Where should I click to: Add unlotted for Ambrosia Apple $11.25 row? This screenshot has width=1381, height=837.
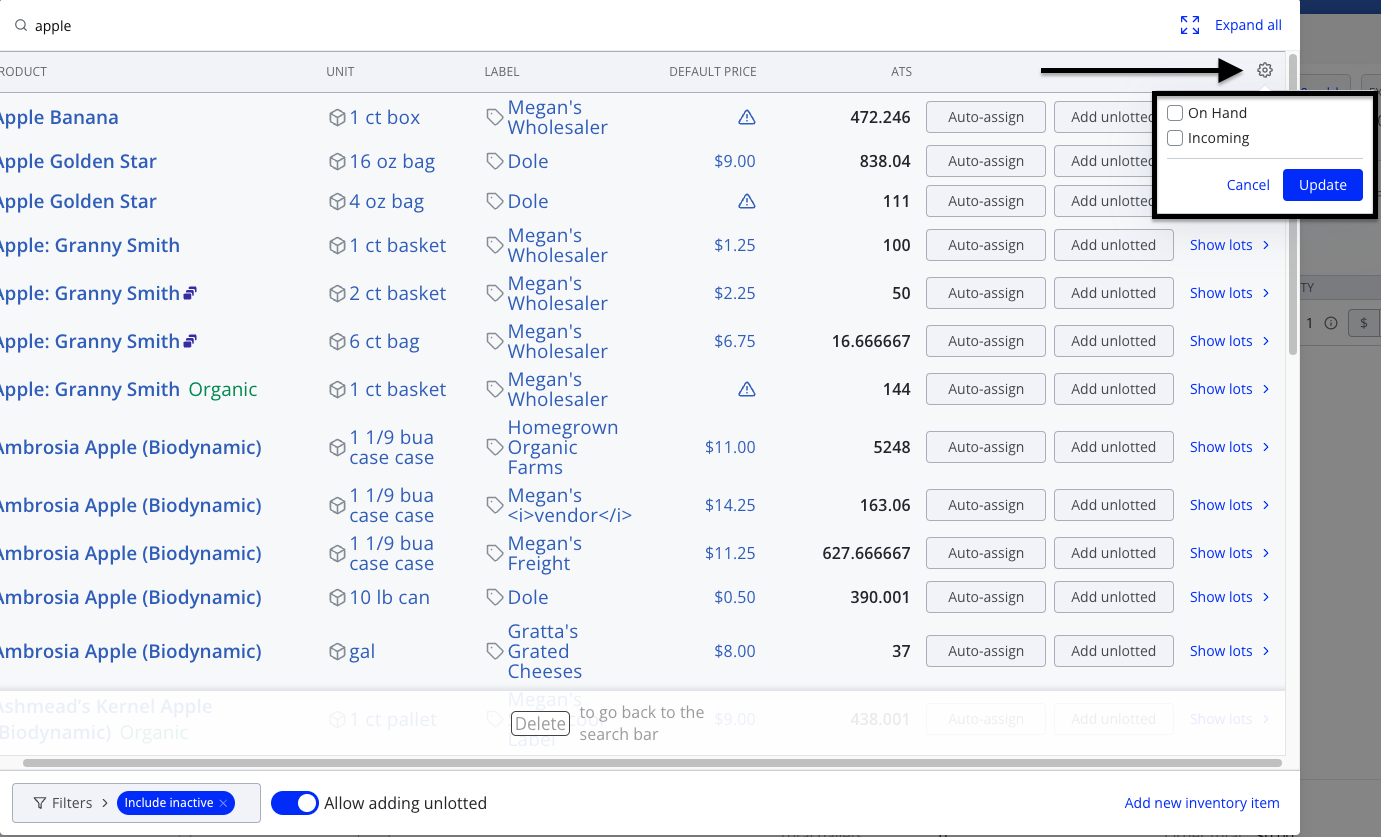pos(1113,553)
